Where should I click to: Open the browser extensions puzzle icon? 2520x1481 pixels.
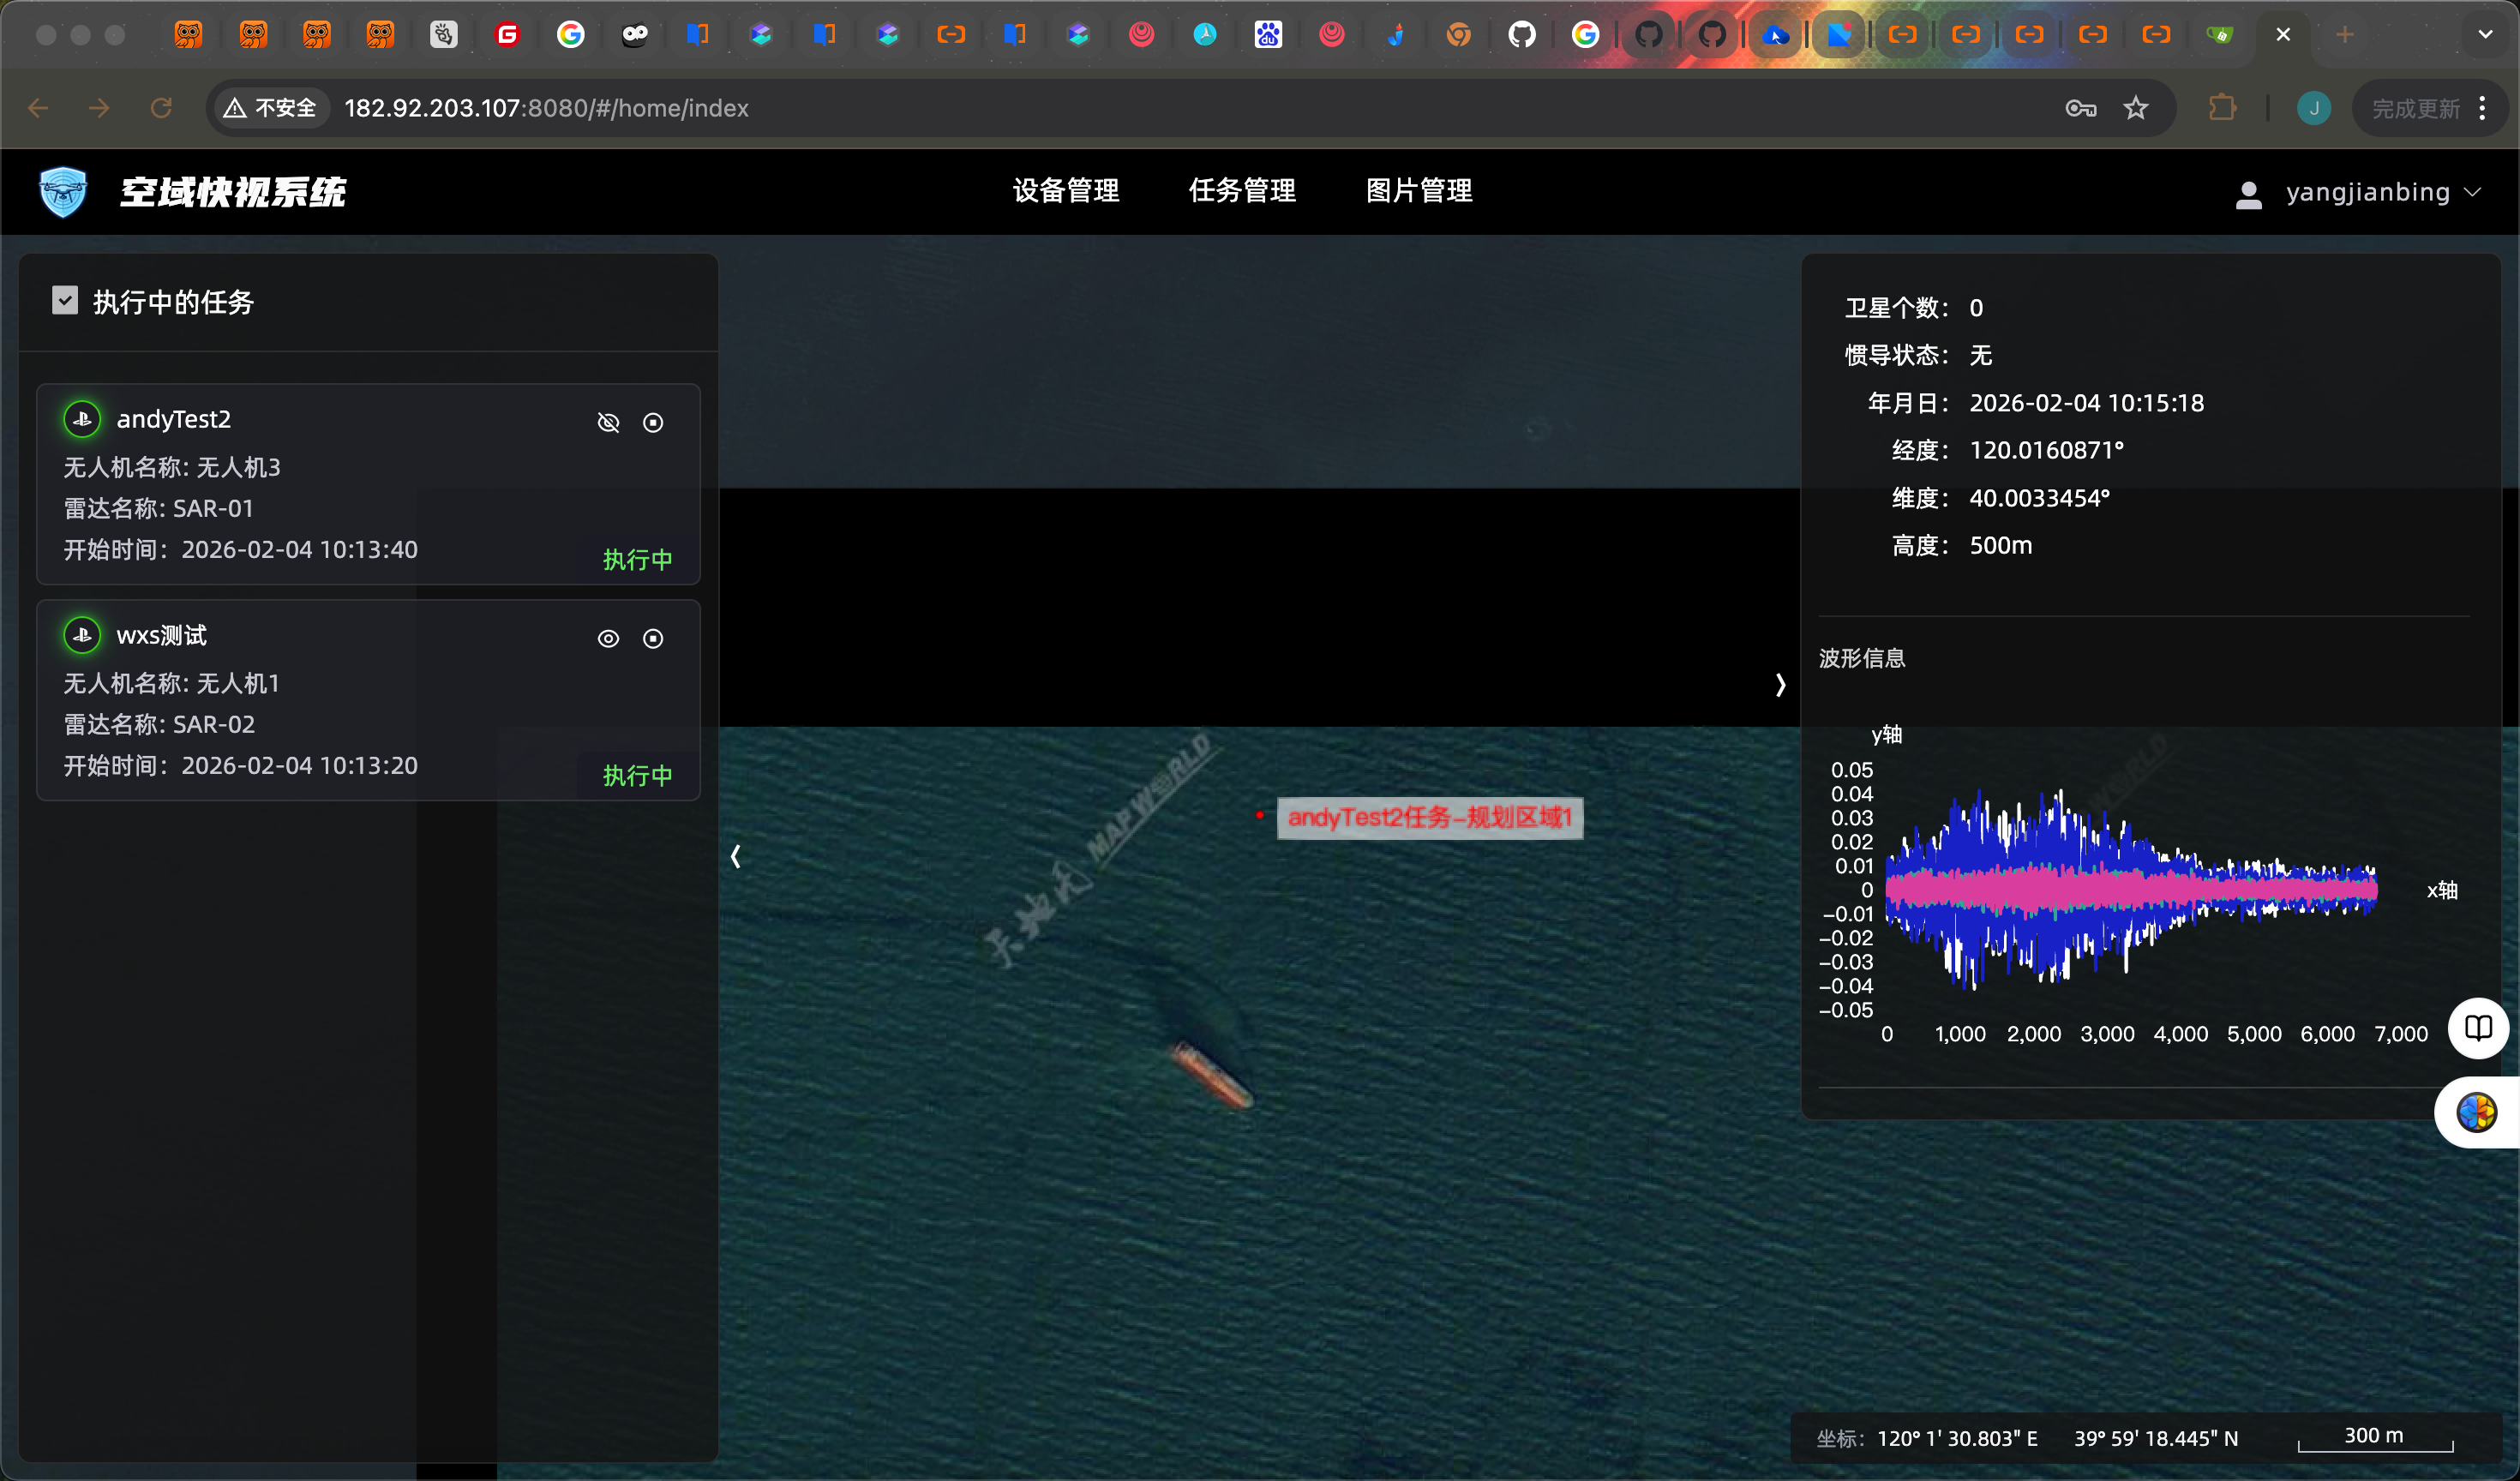pos(2221,108)
